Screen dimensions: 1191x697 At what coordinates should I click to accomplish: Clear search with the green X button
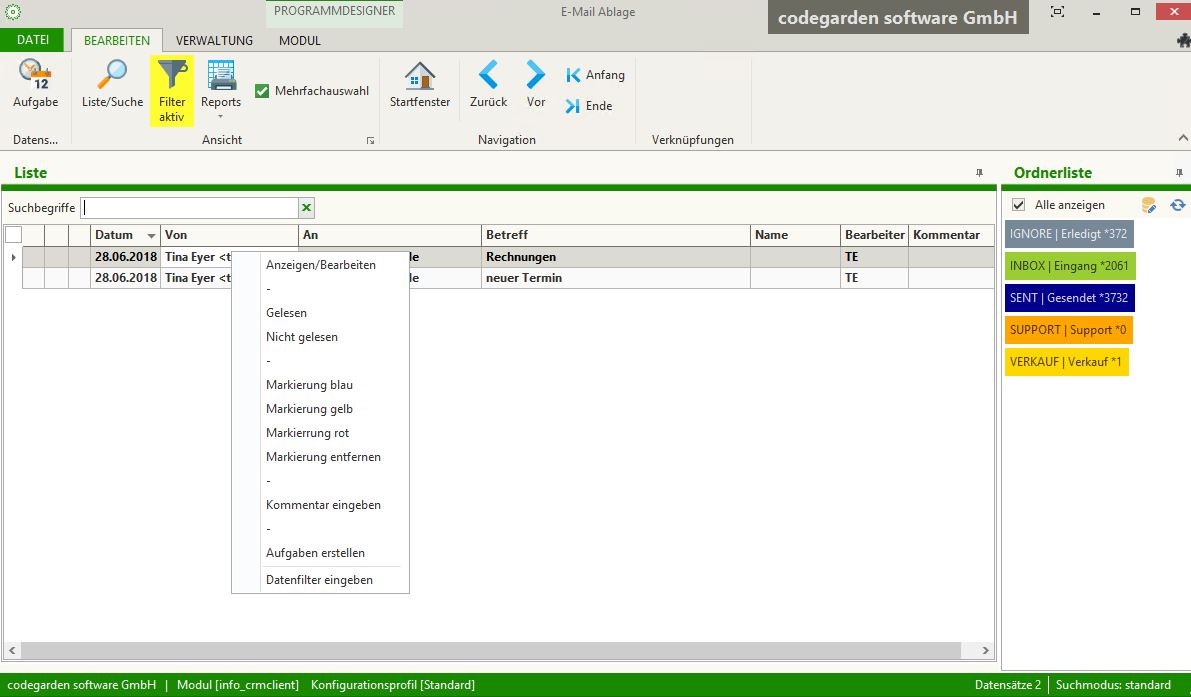click(307, 208)
